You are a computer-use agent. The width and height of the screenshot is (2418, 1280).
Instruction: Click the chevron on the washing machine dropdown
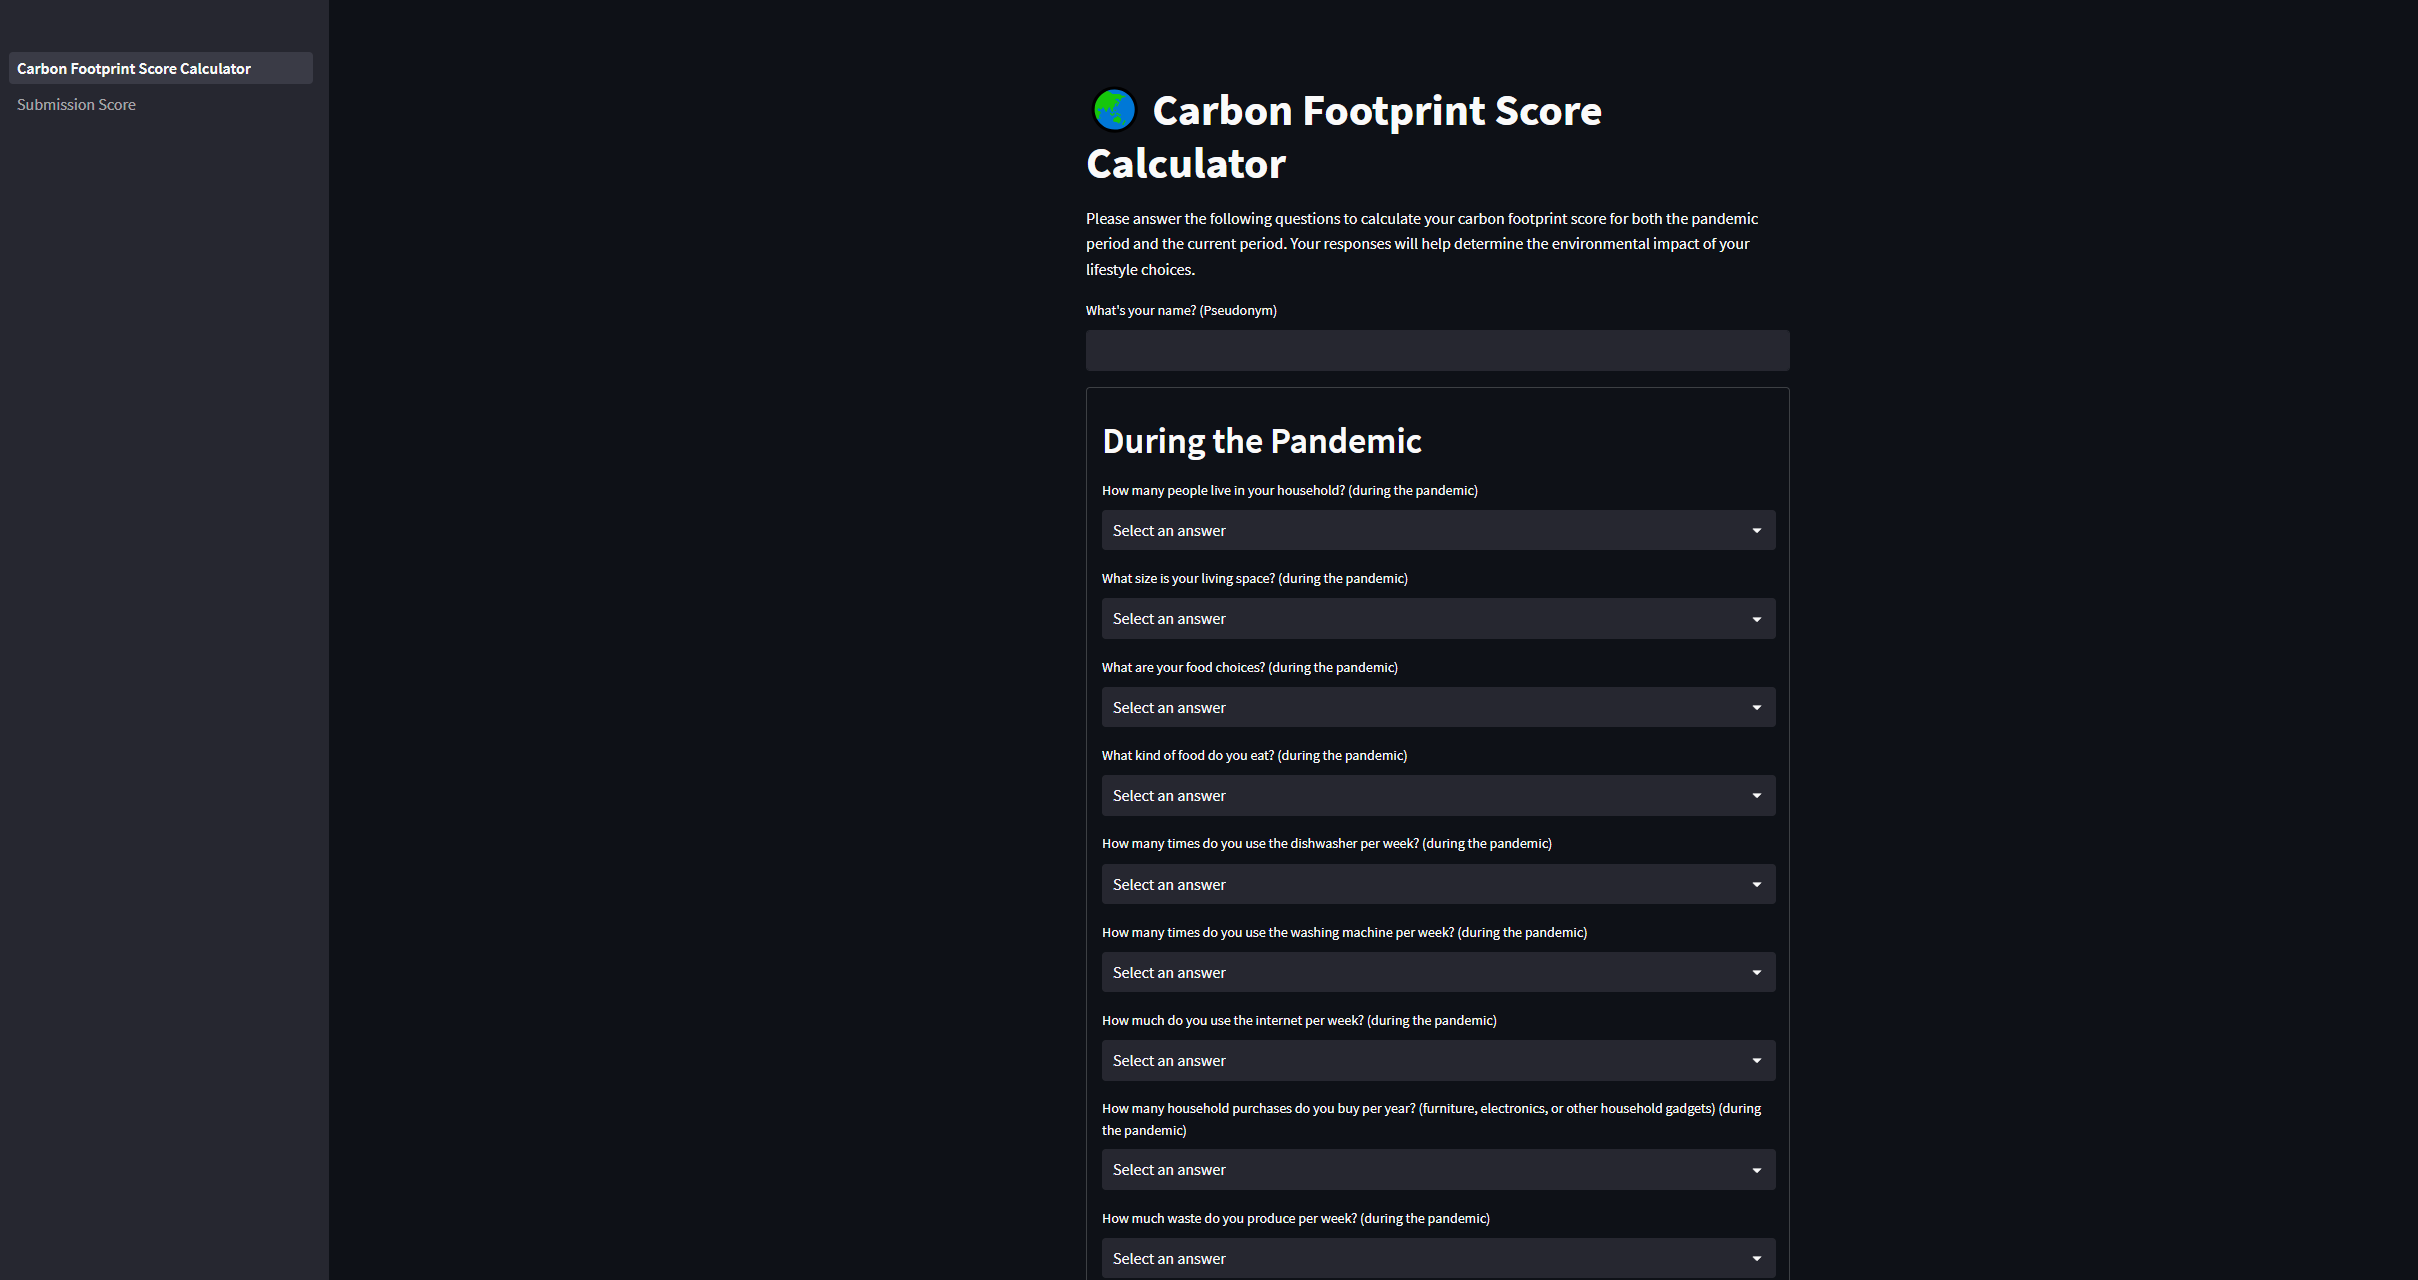(x=1757, y=972)
